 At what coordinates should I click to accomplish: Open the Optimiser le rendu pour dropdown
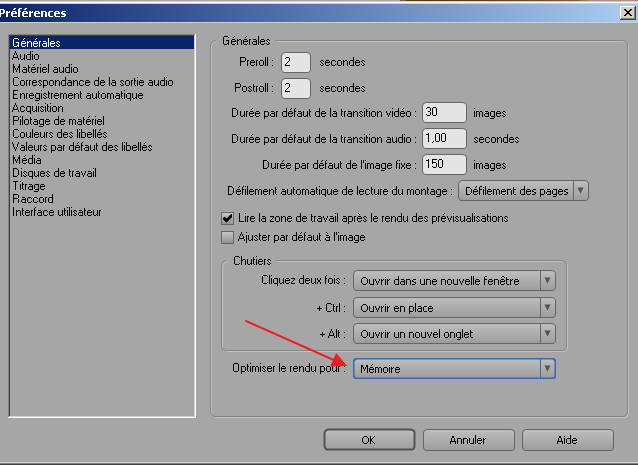[454, 369]
